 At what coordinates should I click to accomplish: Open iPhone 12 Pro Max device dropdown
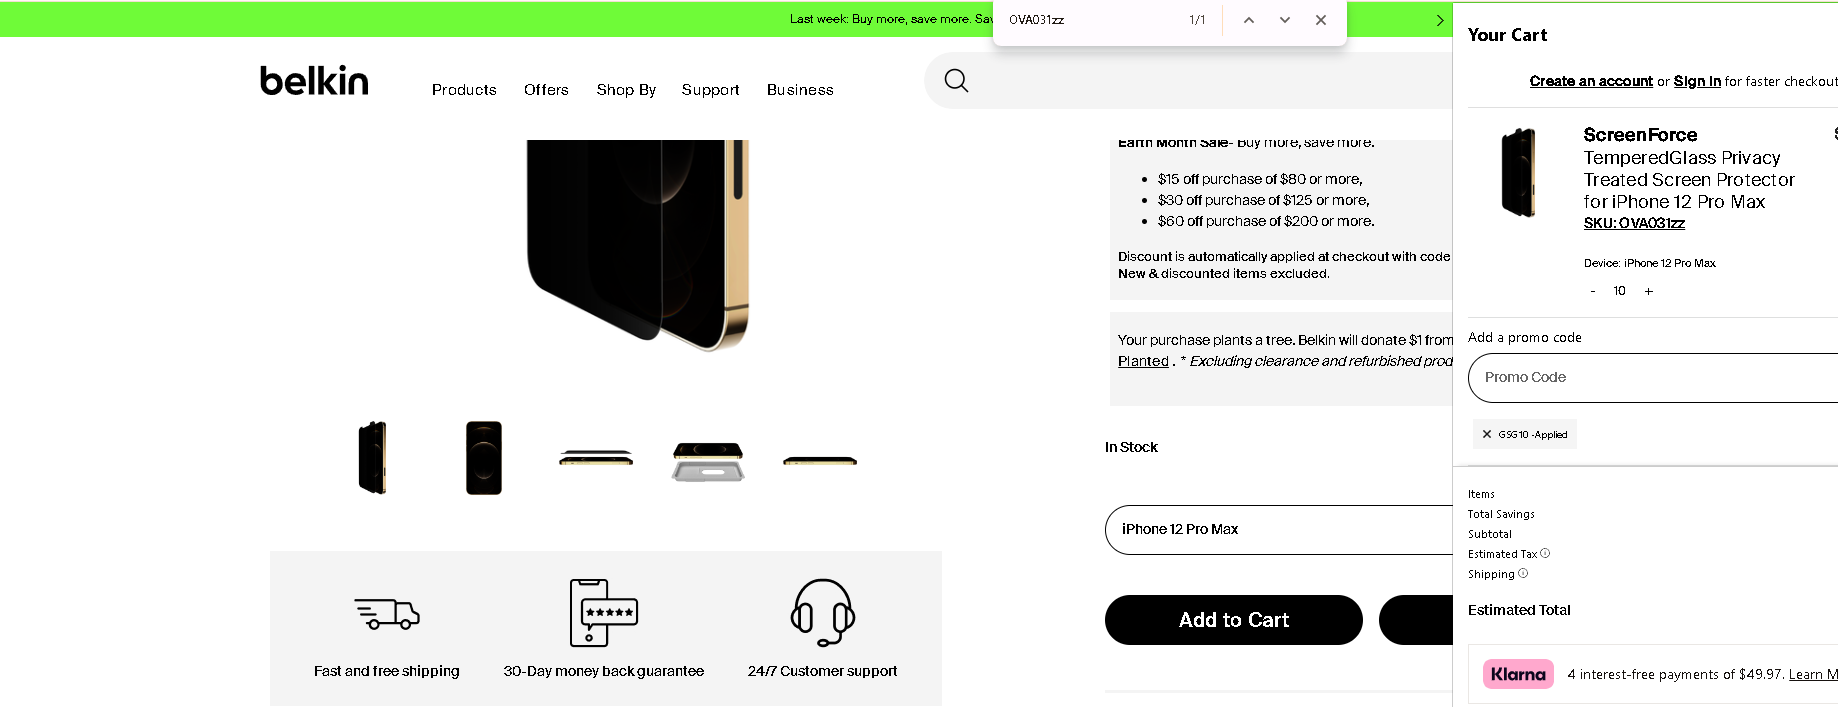coord(1279,529)
